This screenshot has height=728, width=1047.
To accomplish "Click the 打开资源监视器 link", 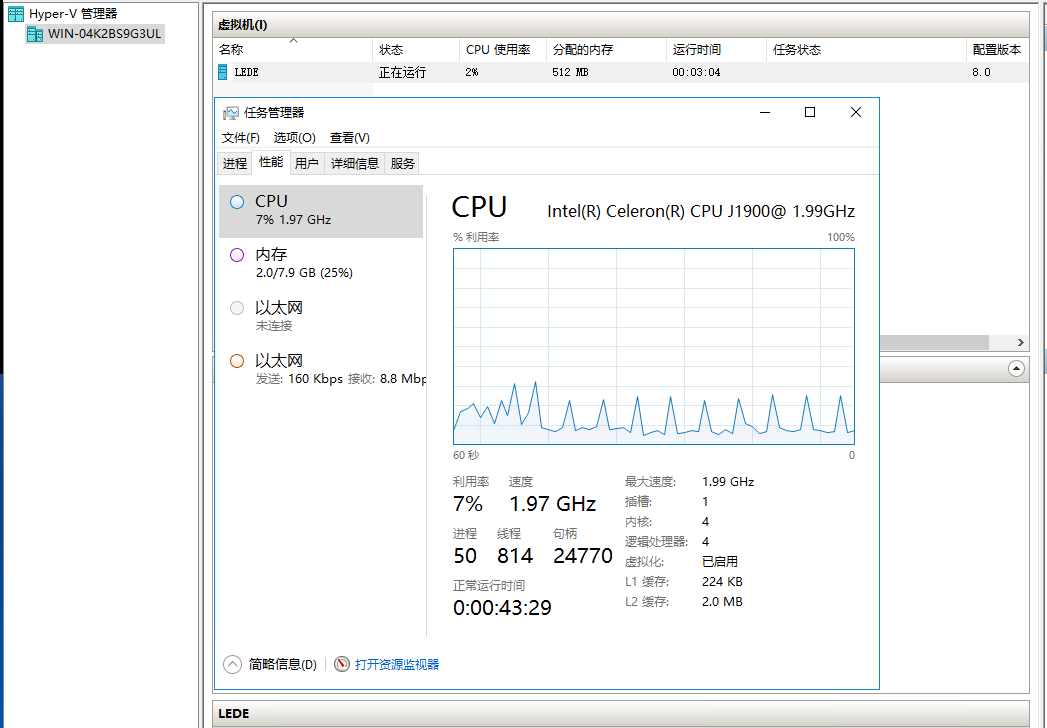I will (397, 665).
